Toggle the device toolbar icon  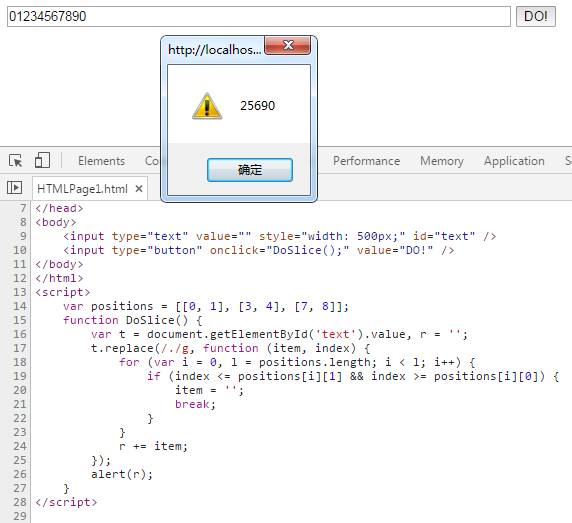coord(42,160)
